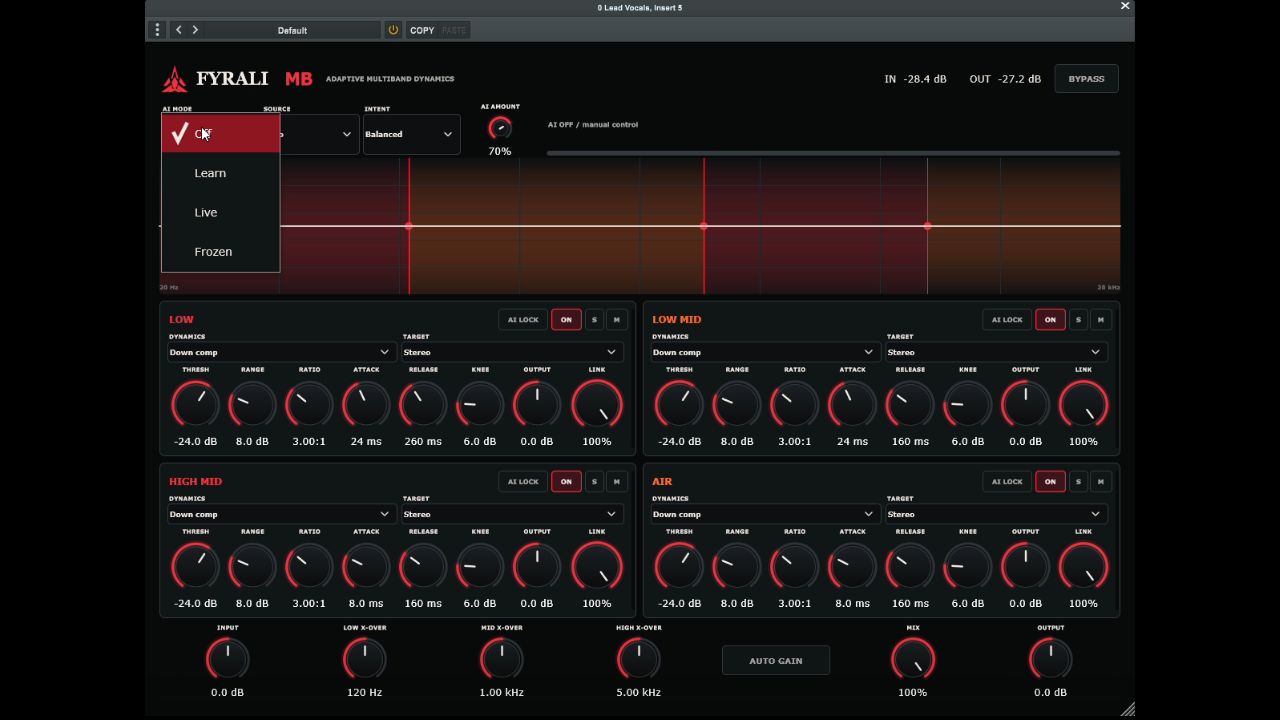This screenshot has width=1280, height=720.
Task: Click the master Input knob
Action: coord(227,659)
